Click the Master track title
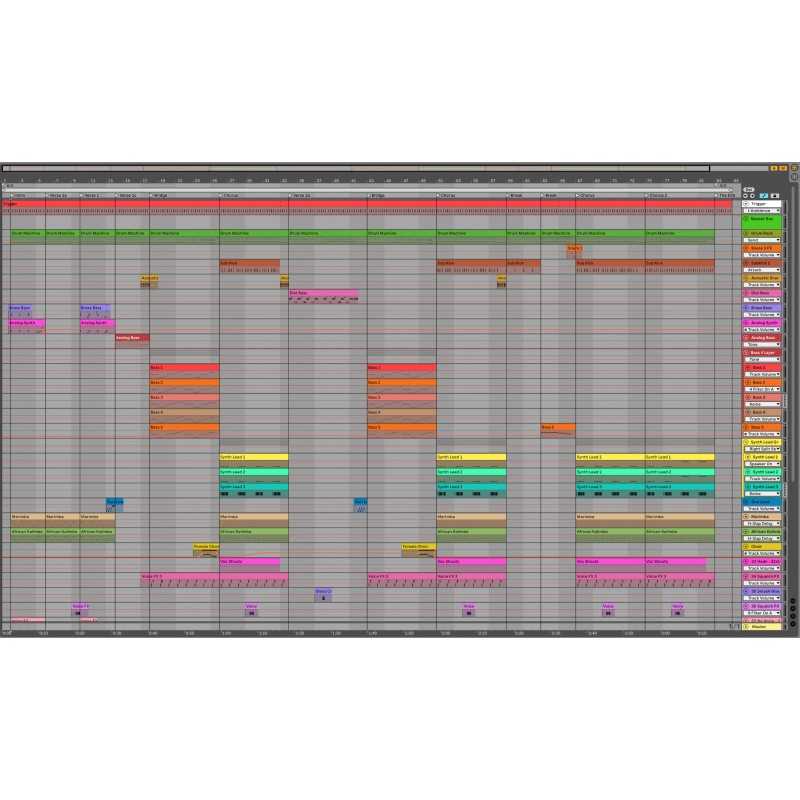This screenshot has width=800, height=800. [760, 626]
